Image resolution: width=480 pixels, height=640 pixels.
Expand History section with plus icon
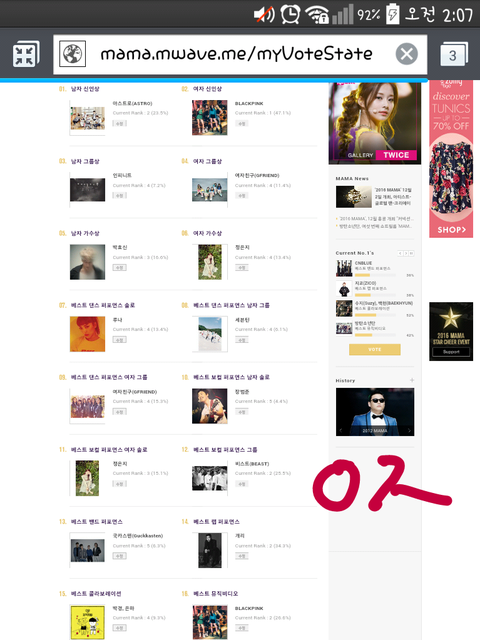412,380
